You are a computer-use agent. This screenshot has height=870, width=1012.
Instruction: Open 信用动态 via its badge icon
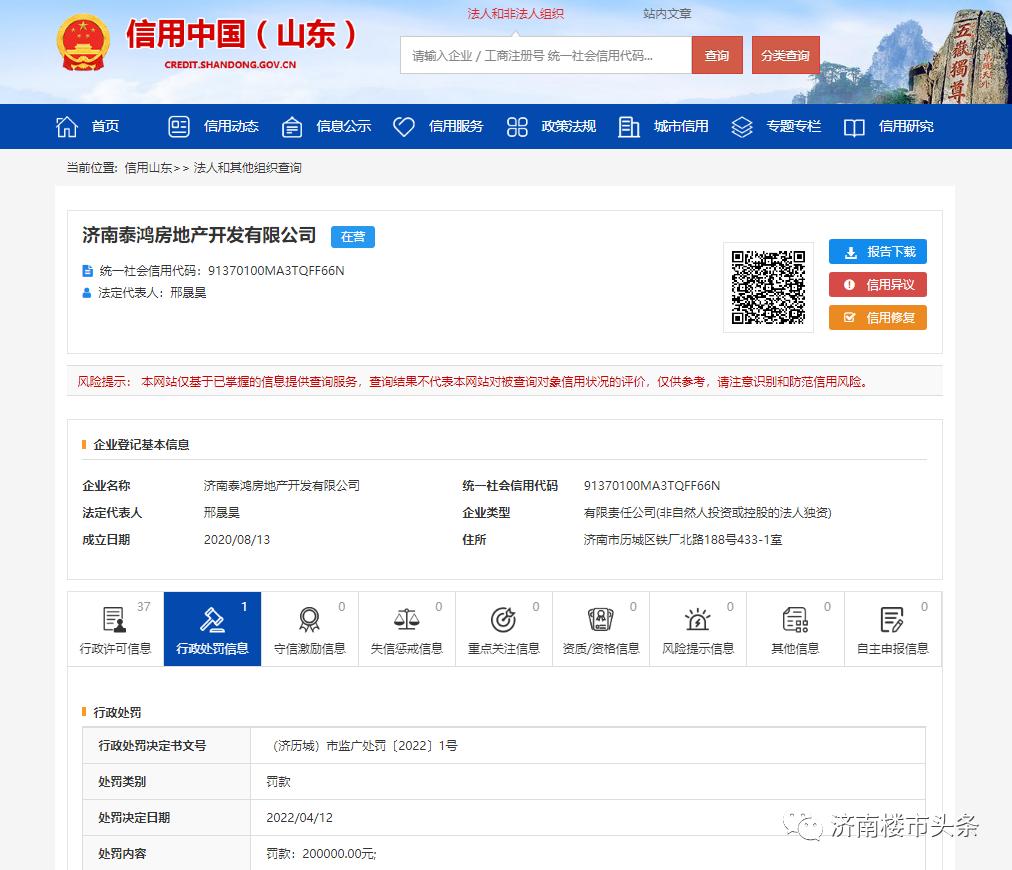178,126
